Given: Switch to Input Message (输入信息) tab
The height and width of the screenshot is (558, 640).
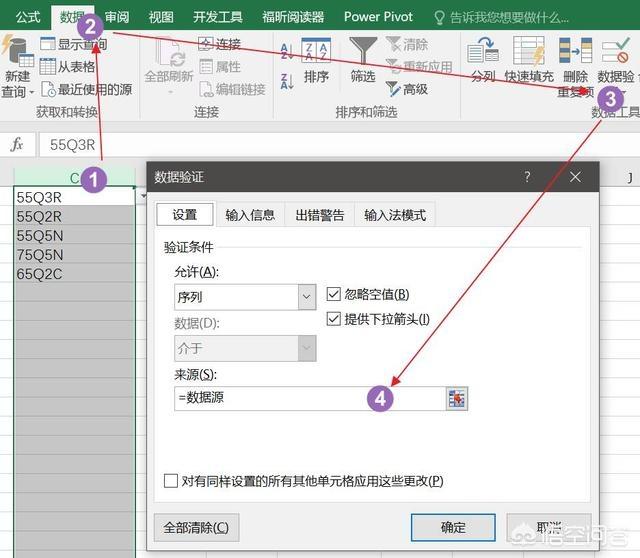Looking at the screenshot, I should pos(250,215).
